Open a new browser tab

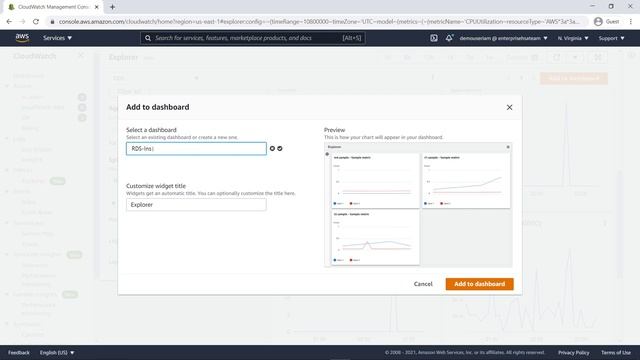pyautogui.click(x=112, y=7)
